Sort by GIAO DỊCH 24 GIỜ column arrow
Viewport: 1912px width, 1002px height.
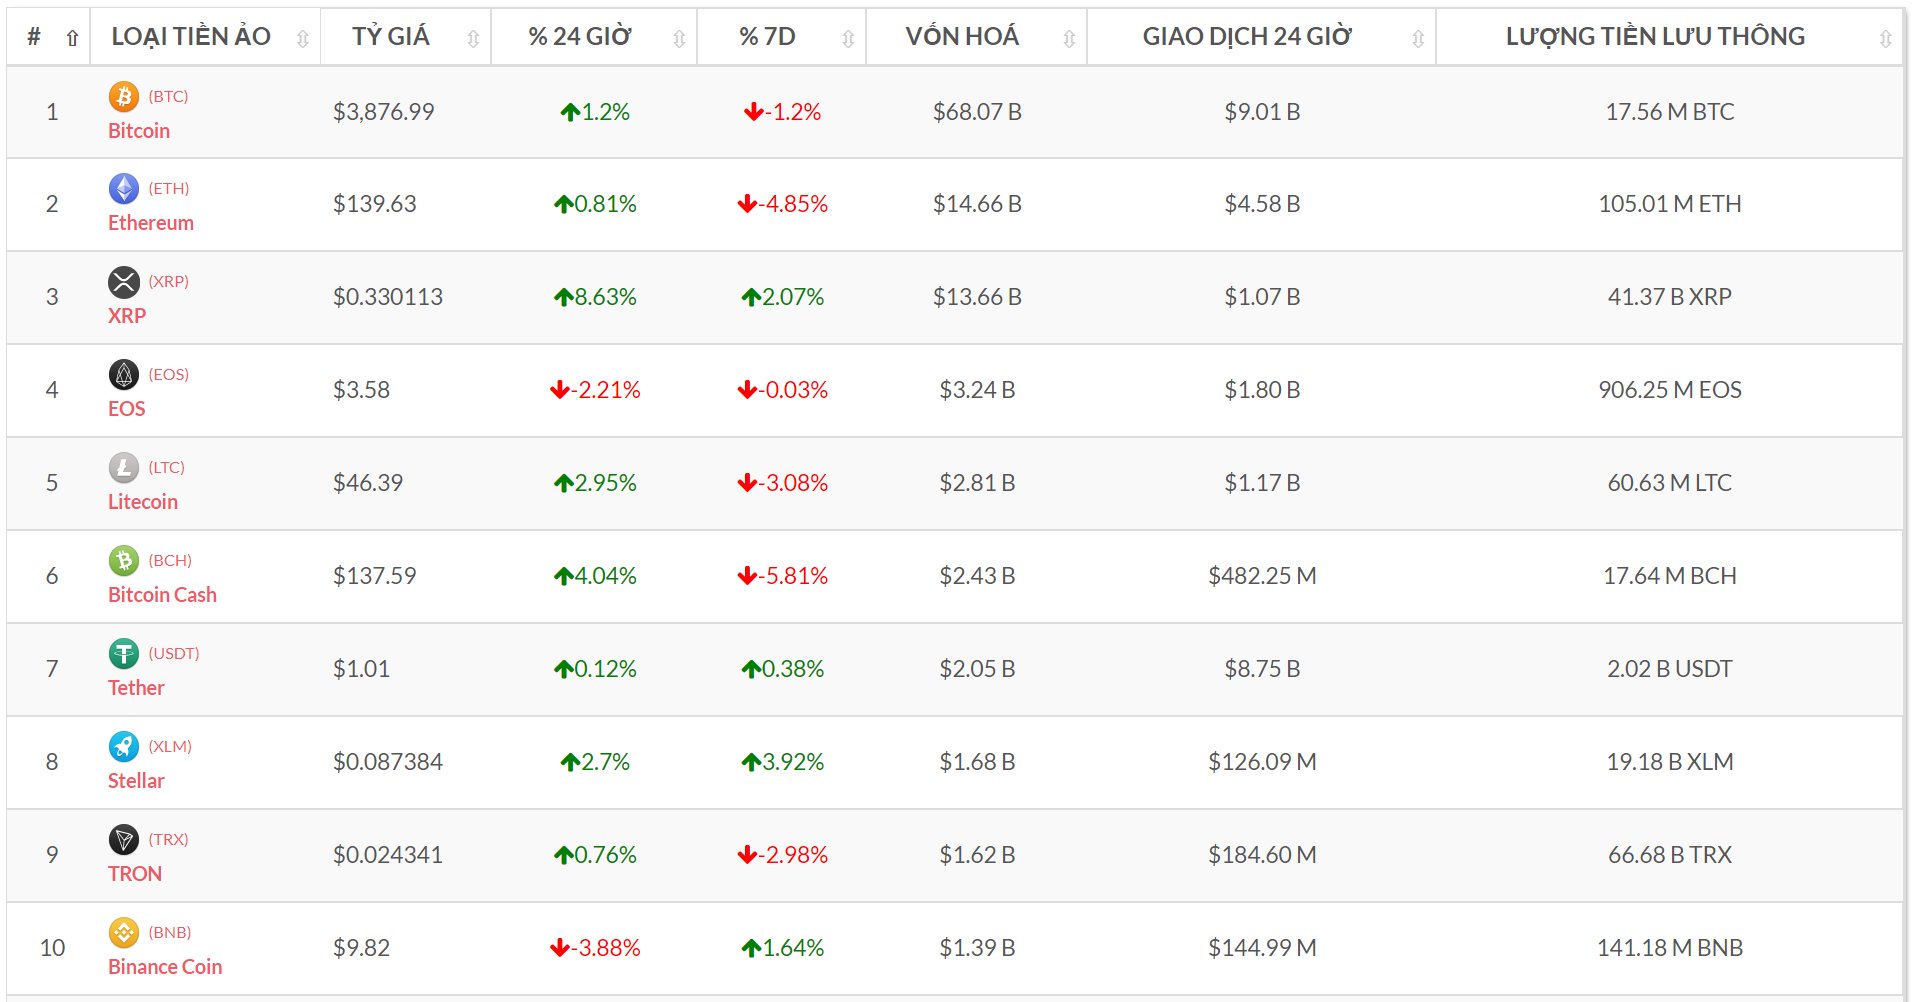pos(1418,38)
